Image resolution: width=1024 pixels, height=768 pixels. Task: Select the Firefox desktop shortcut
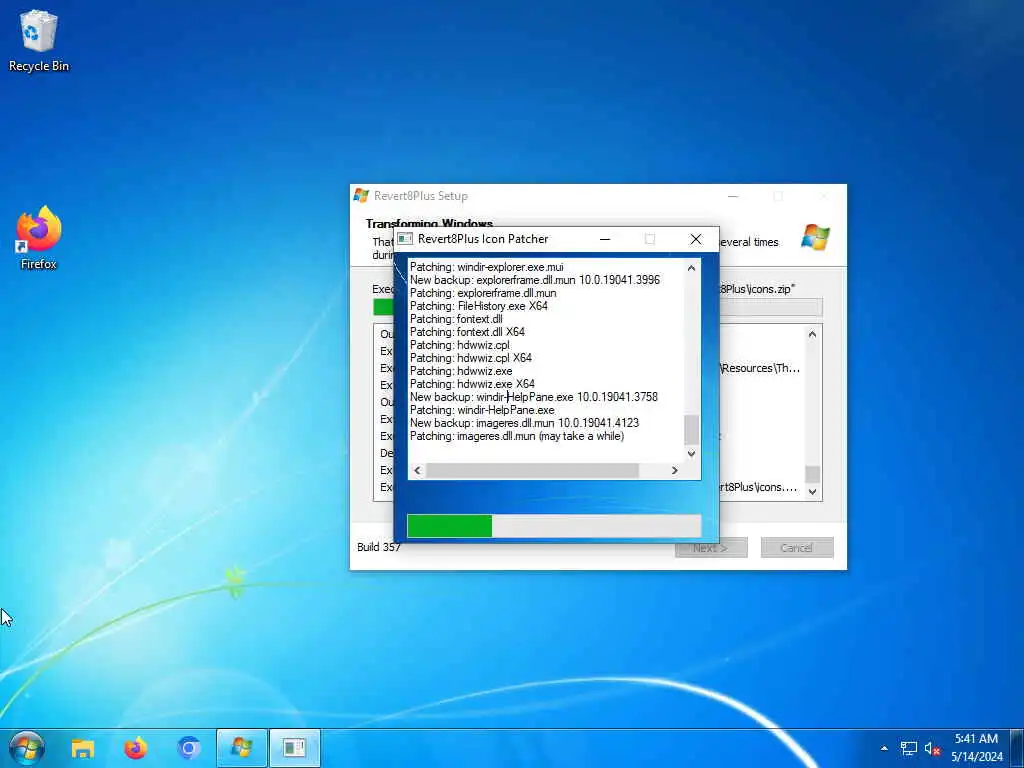pos(39,238)
